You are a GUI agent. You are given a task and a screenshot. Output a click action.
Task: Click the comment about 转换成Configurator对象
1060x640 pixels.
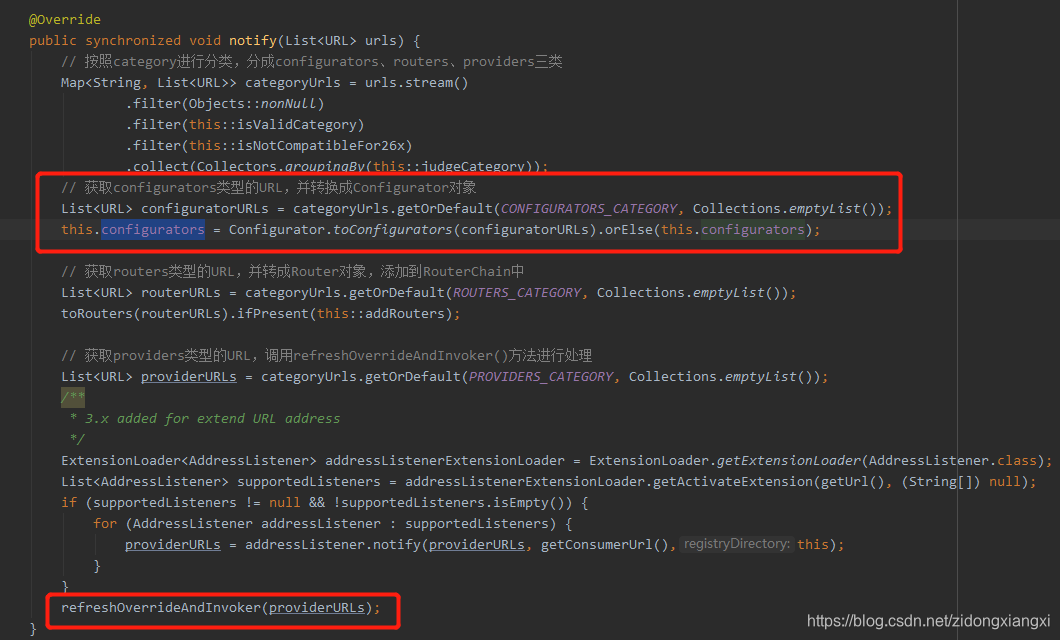click(x=268, y=187)
